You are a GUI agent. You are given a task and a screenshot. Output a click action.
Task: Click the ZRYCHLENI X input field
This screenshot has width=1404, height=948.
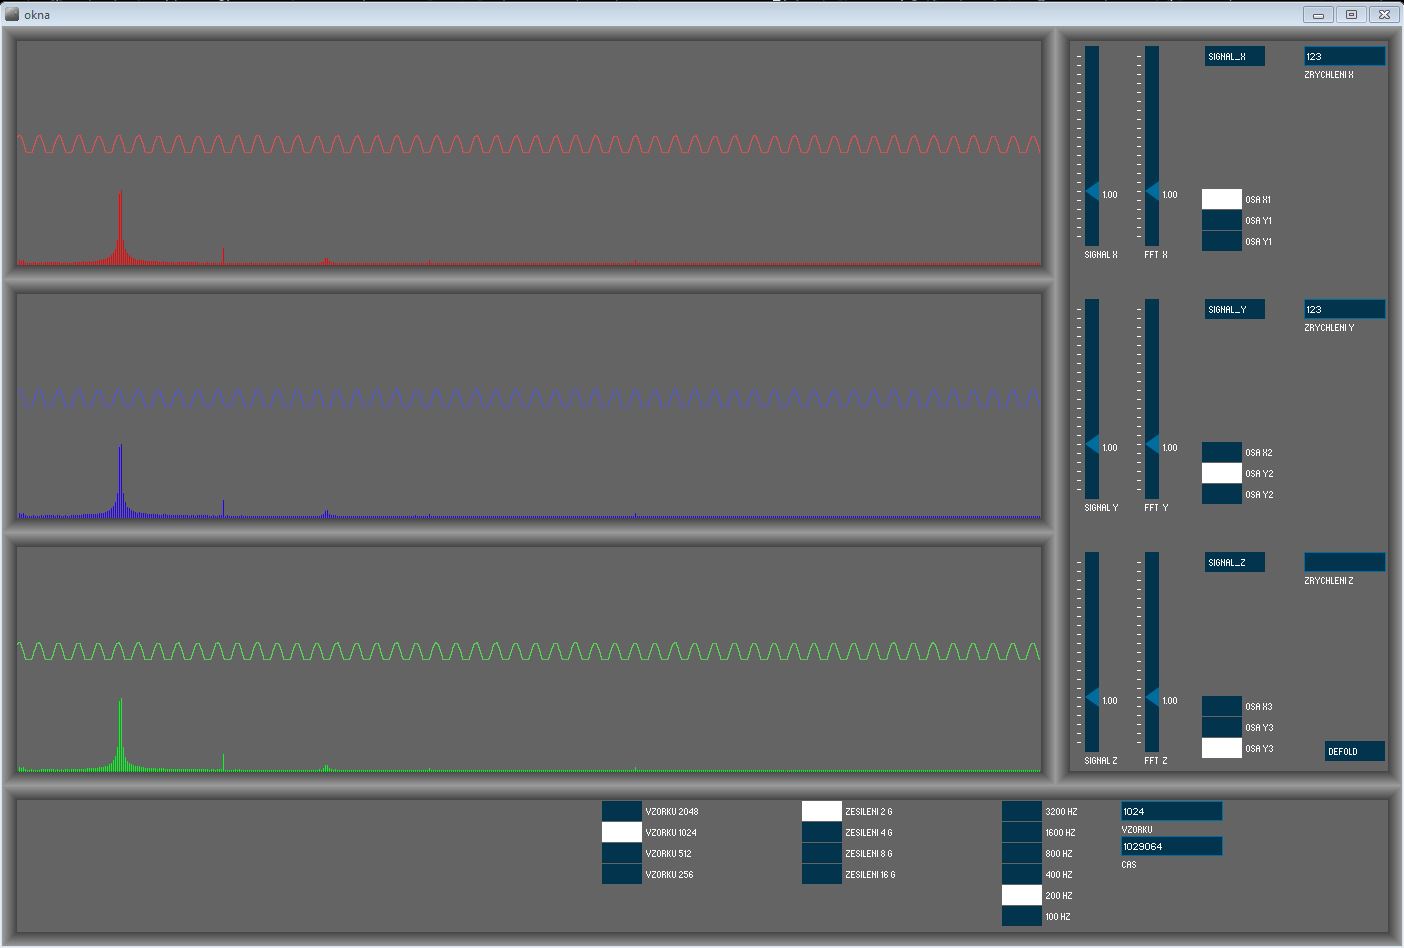point(1344,56)
